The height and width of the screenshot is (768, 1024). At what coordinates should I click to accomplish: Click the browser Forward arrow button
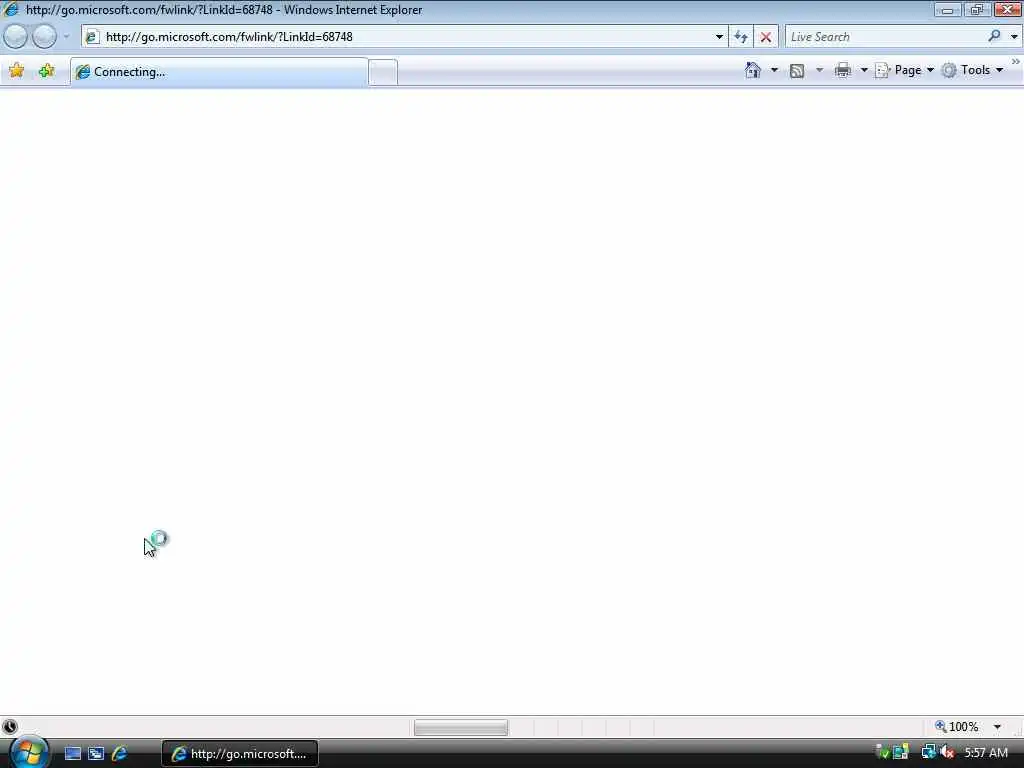pyautogui.click(x=44, y=37)
